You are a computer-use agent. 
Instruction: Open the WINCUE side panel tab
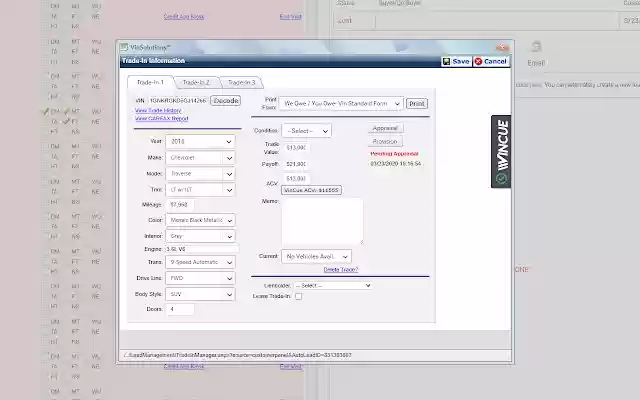(501, 151)
